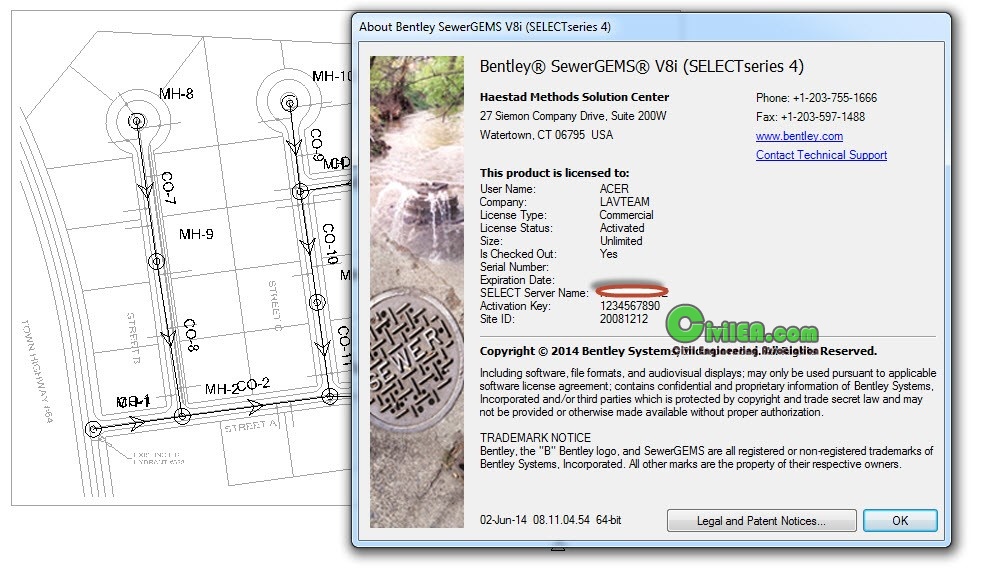Click the About dialog title bar text
Screen dimensions: 1004x573
(485, 27)
